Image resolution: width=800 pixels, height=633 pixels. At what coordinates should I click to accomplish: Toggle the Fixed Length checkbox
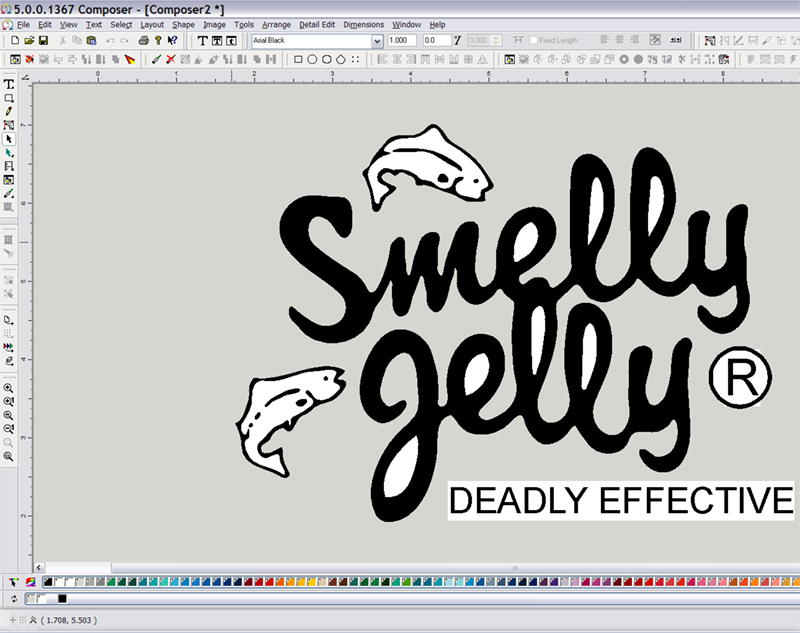[x=534, y=40]
